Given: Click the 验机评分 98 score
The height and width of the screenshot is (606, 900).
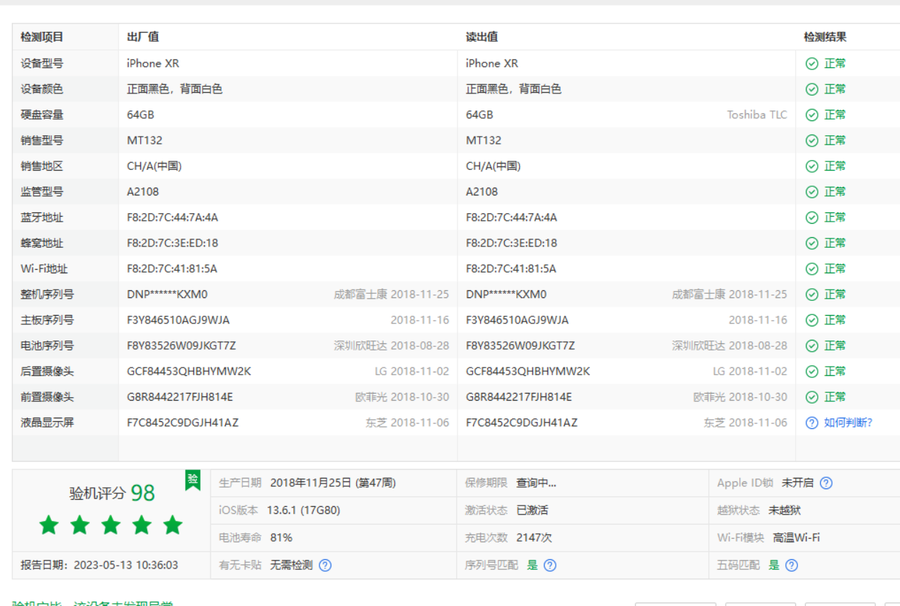Looking at the screenshot, I should [x=112, y=493].
